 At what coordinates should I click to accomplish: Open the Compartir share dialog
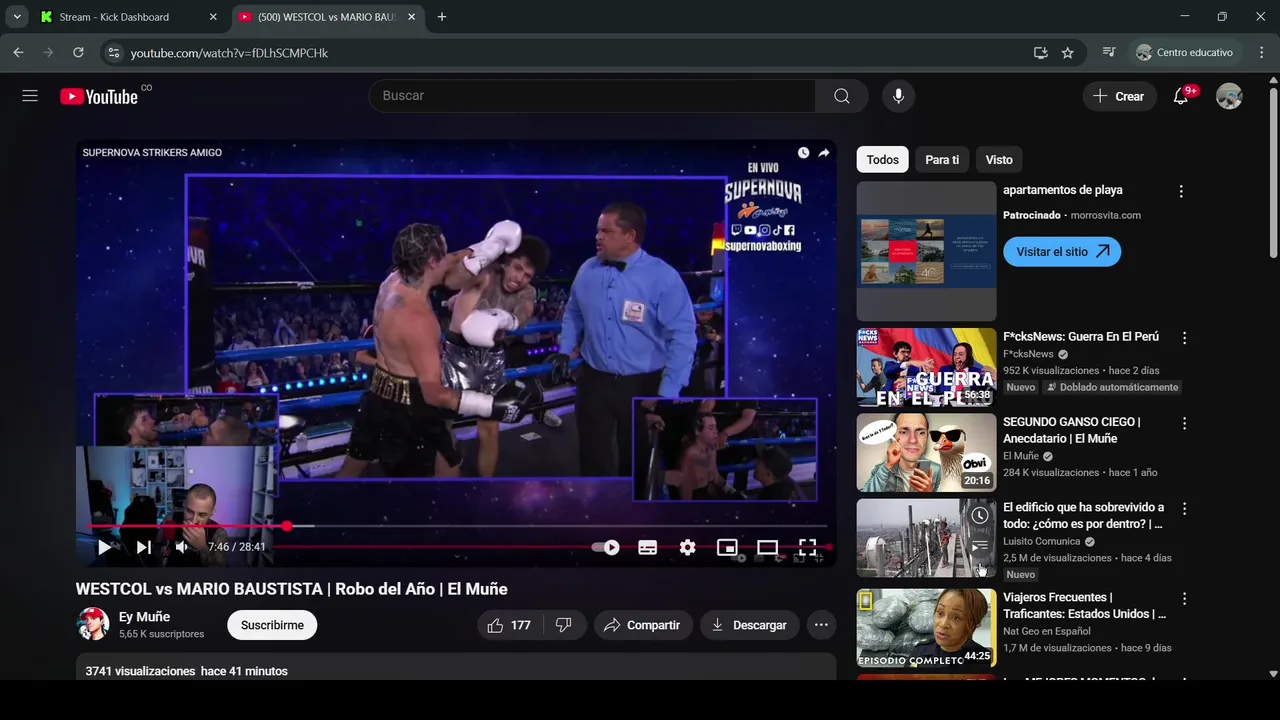coord(643,625)
